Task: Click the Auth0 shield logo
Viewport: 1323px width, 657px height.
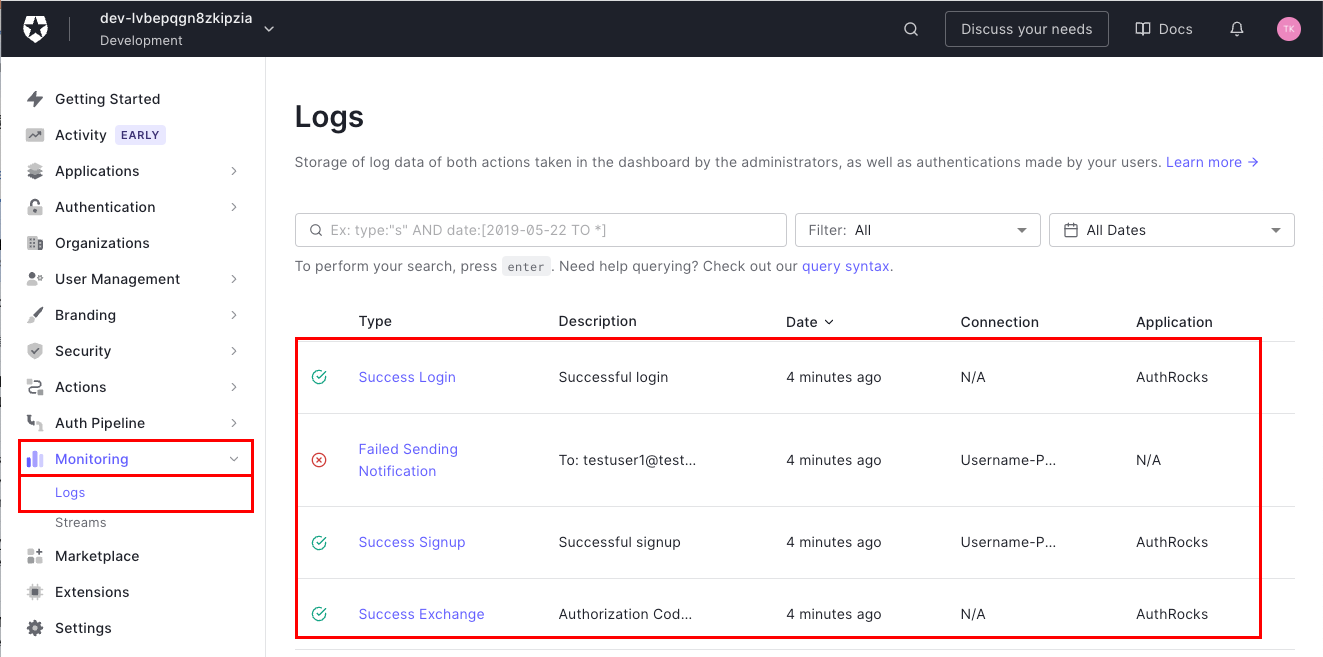Action: pyautogui.click(x=36, y=29)
